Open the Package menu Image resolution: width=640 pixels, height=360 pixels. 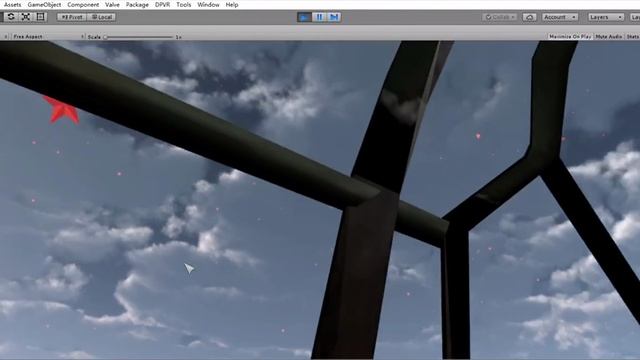(x=137, y=5)
